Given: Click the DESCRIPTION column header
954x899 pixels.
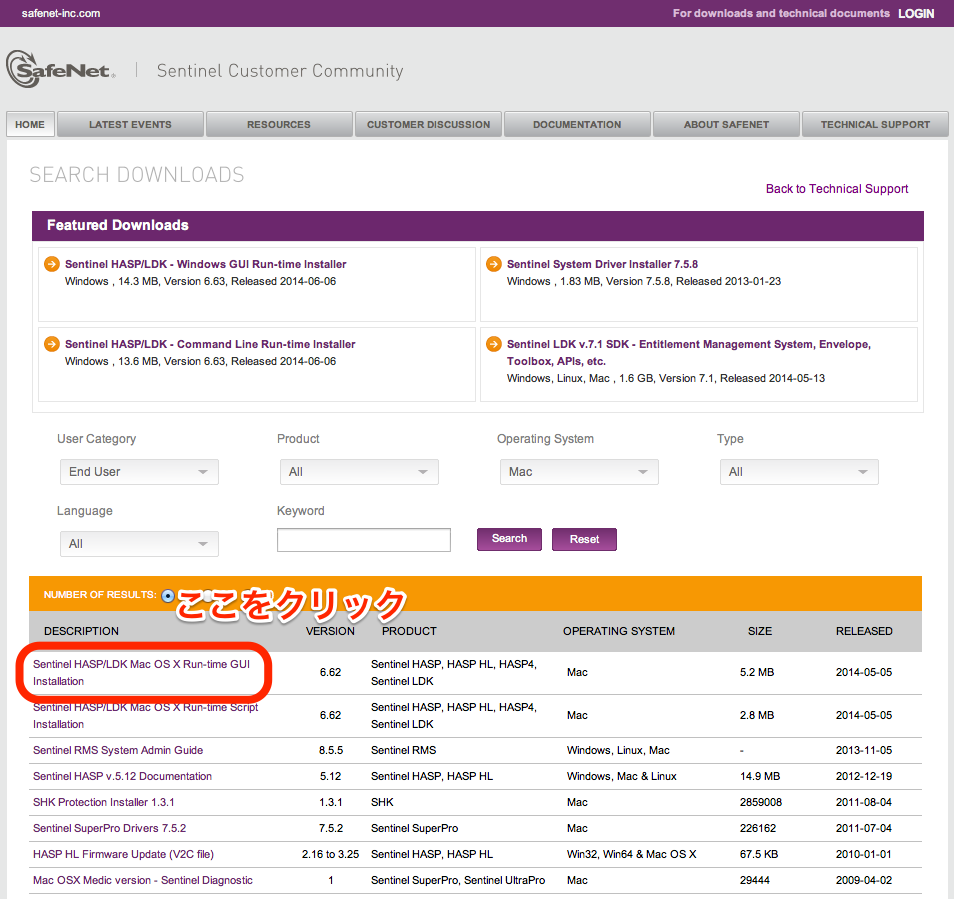Looking at the screenshot, I should coord(82,631).
